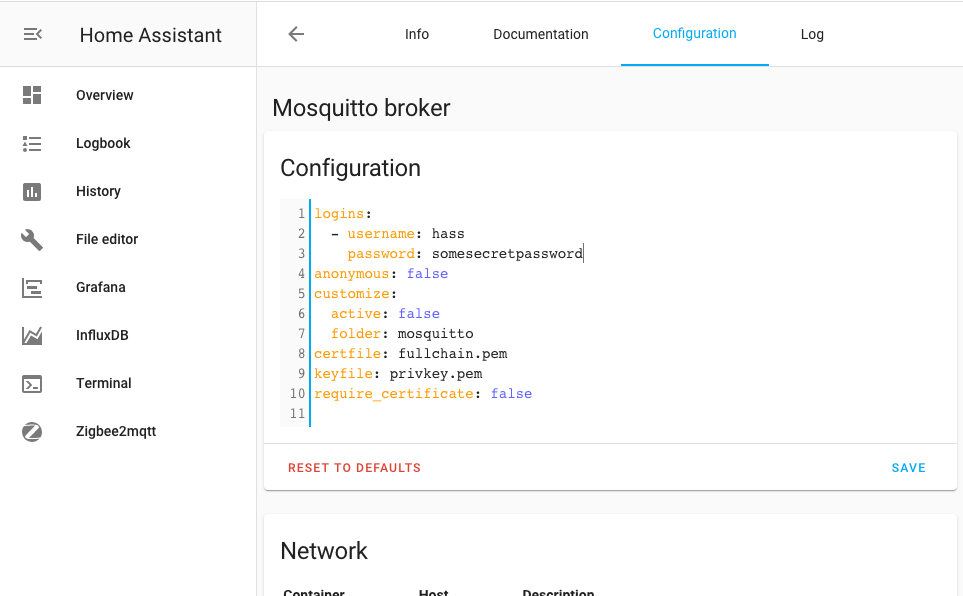This screenshot has width=963, height=596.
Task: Click the Home Assistant title
Action: click(x=150, y=35)
